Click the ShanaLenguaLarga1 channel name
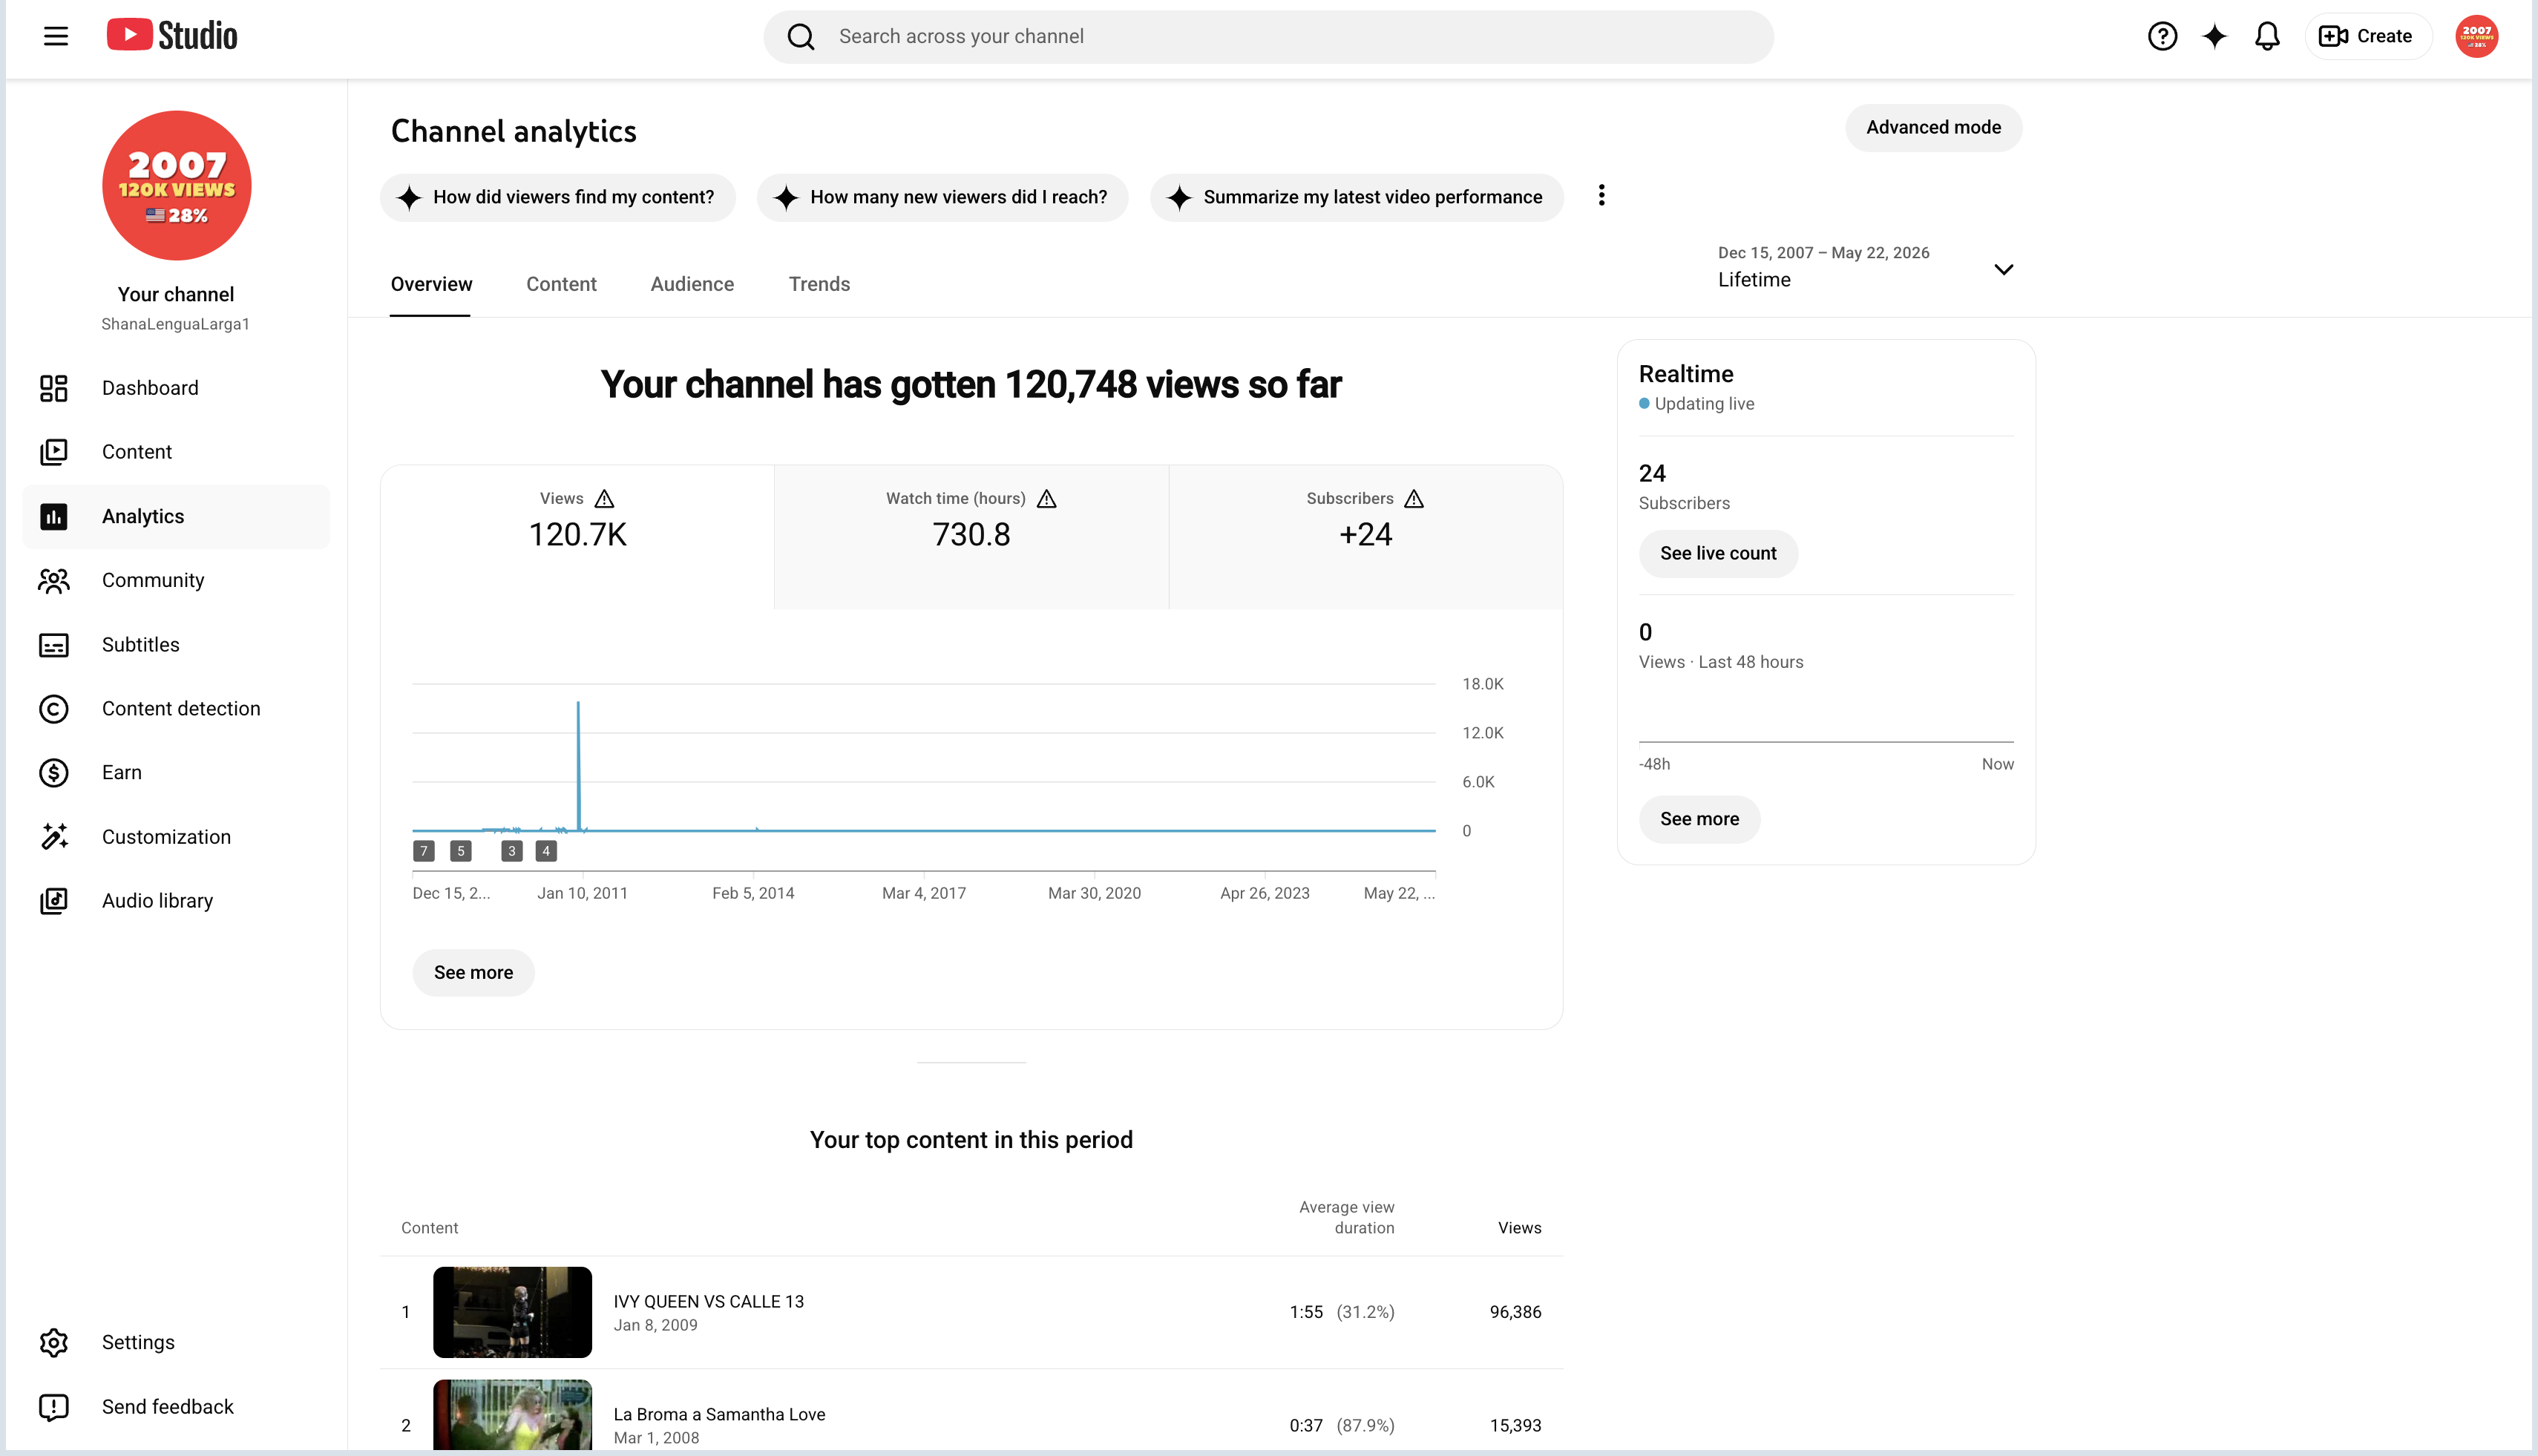The width and height of the screenshot is (2538, 1456). pyautogui.click(x=176, y=324)
